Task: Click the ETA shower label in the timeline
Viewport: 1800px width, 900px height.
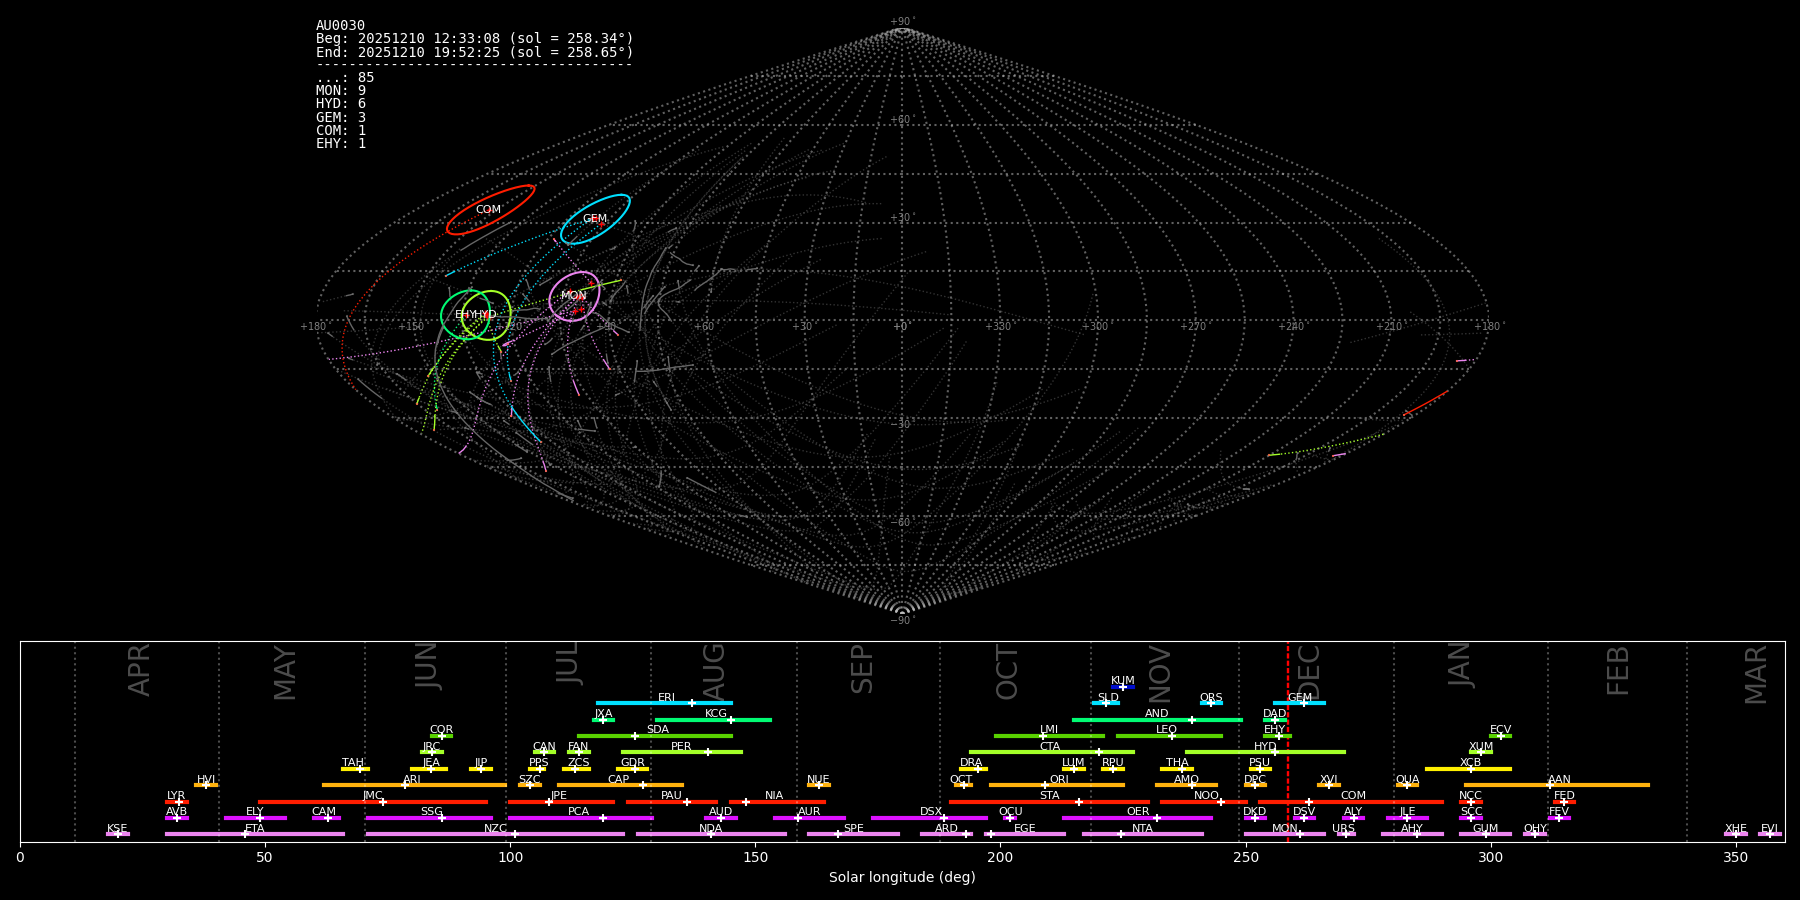Action: [x=255, y=829]
